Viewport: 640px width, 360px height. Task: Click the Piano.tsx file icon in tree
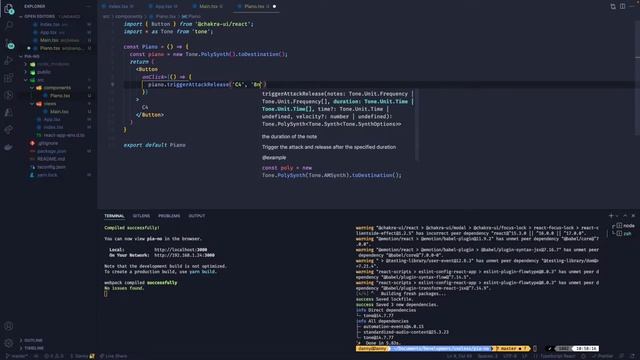(46, 96)
